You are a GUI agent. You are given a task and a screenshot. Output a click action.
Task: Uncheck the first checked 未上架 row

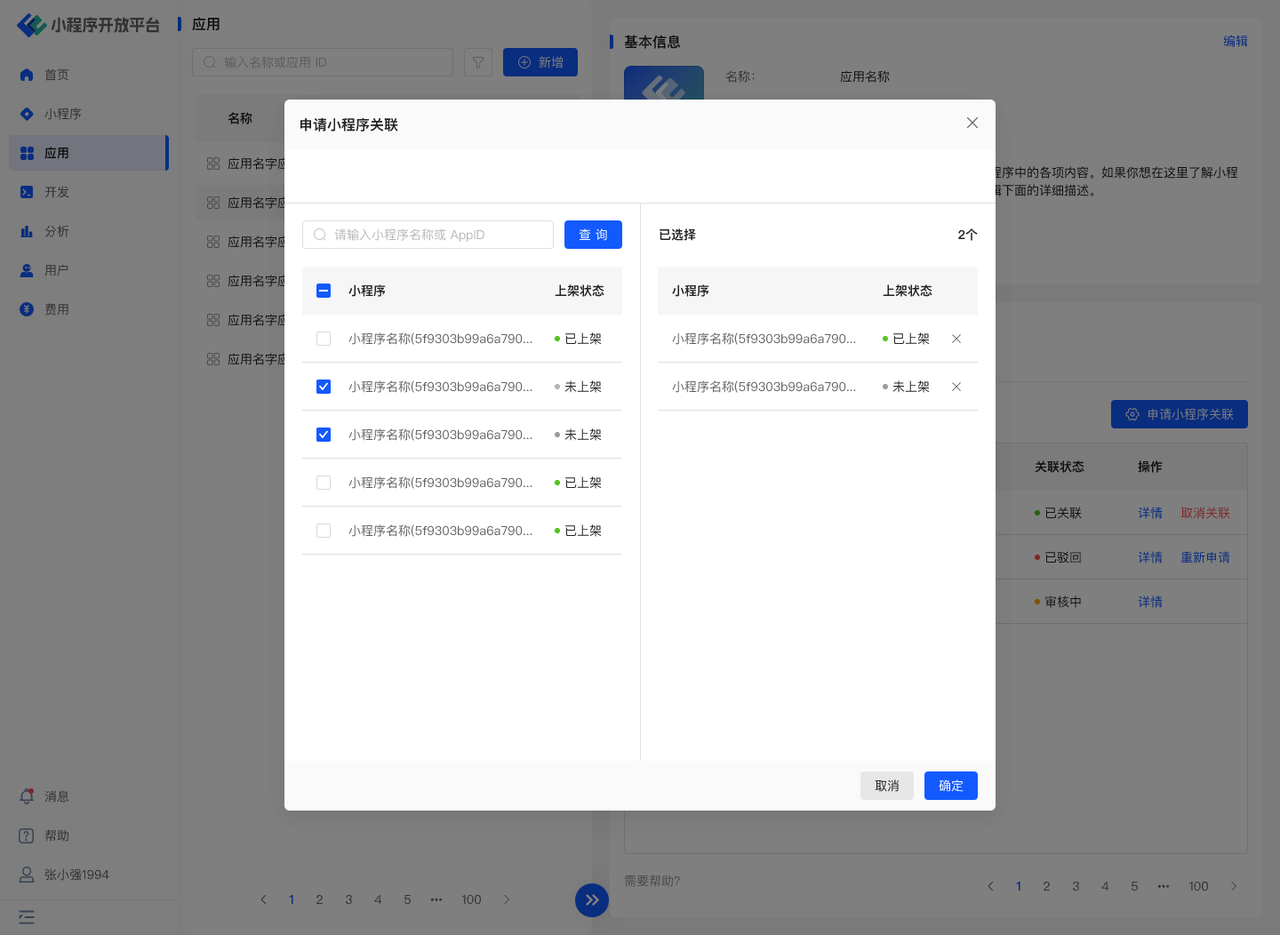tap(323, 387)
